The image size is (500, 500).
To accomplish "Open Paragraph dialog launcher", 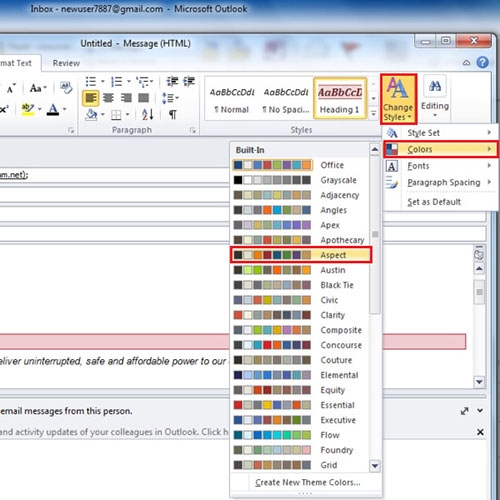I will [192, 130].
